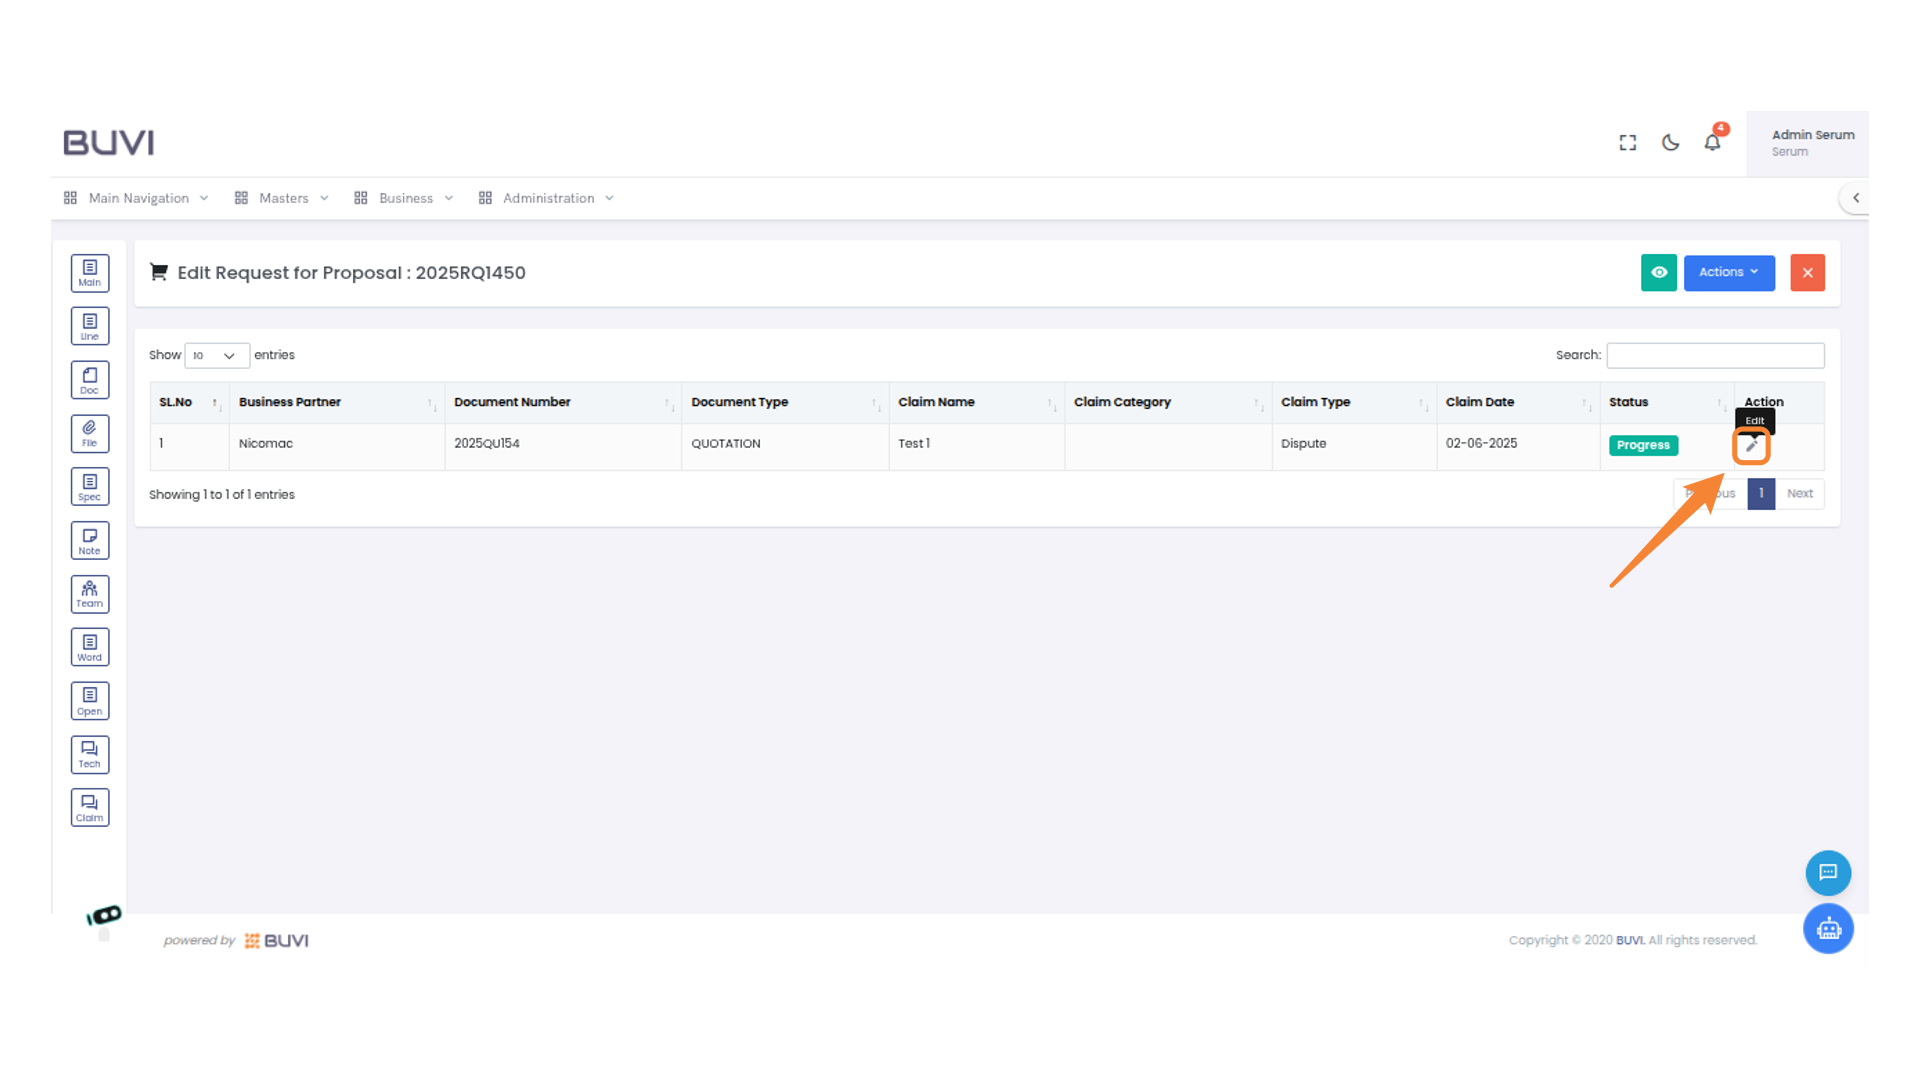Image resolution: width=1920 pixels, height=1080 pixels.
Task: Open the Claim sidebar section
Action: (90, 808)
